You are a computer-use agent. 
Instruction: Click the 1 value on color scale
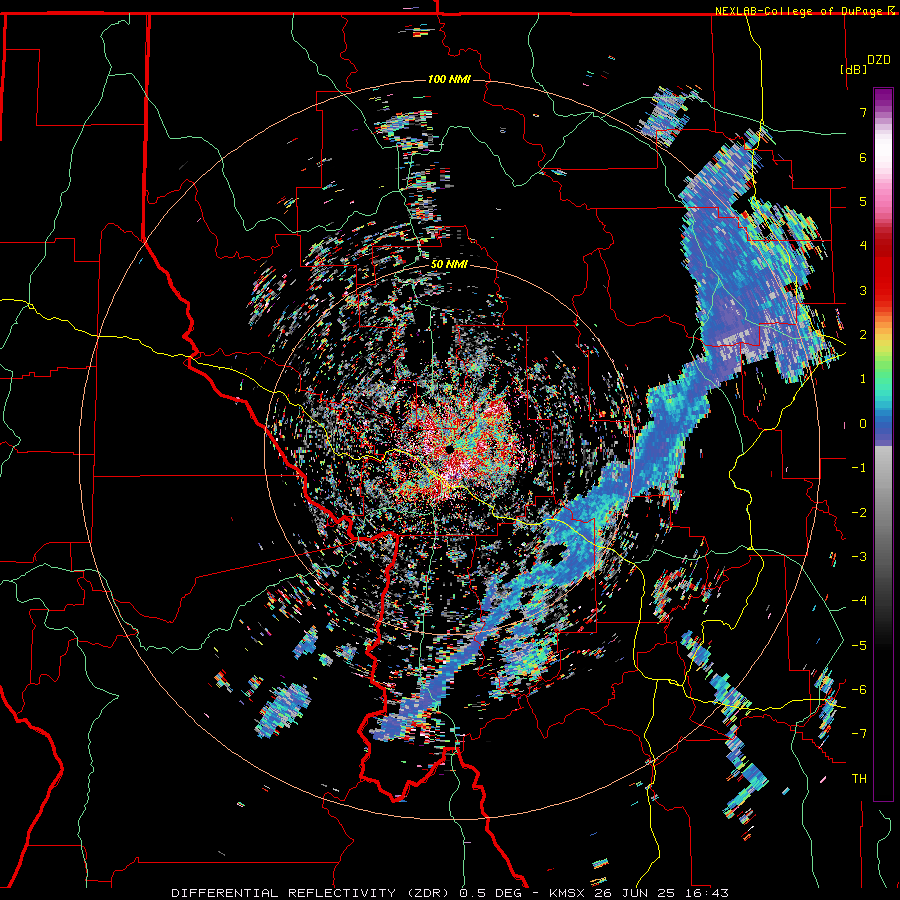pyautogui.click(x=863, y=379)
